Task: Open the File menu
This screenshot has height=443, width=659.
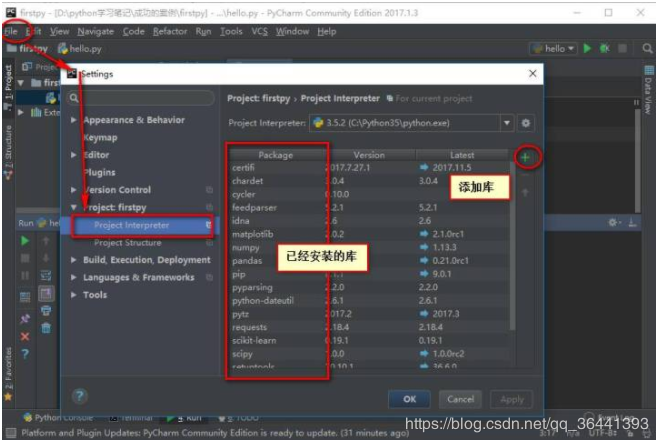Action: (x=11, y=32)
